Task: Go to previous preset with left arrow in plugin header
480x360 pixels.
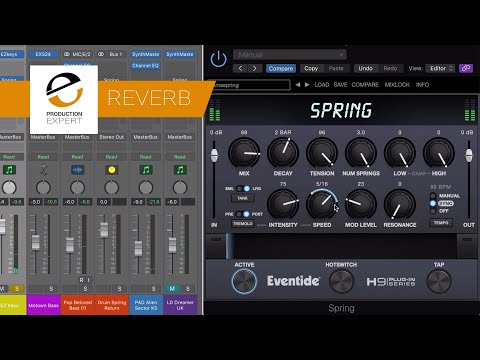Action: 241,68
